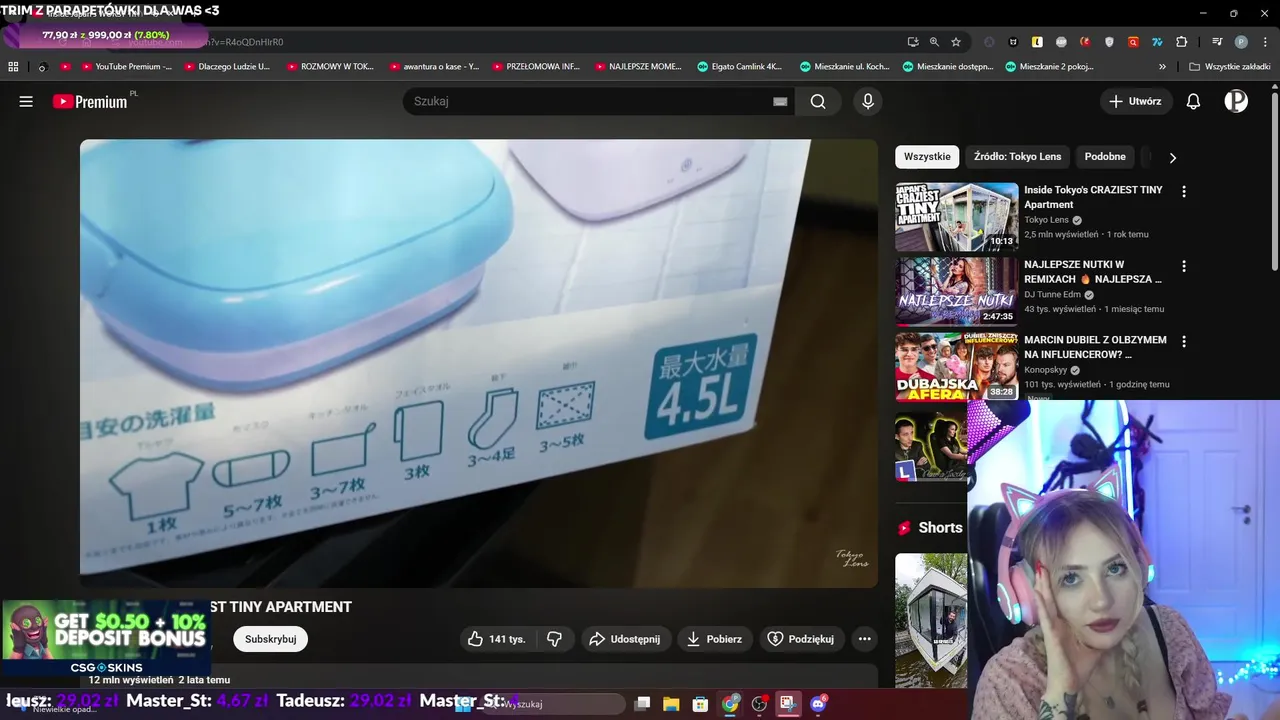Open the Wszystkie zakładki bookmarks folder

tap(1230, 67)
